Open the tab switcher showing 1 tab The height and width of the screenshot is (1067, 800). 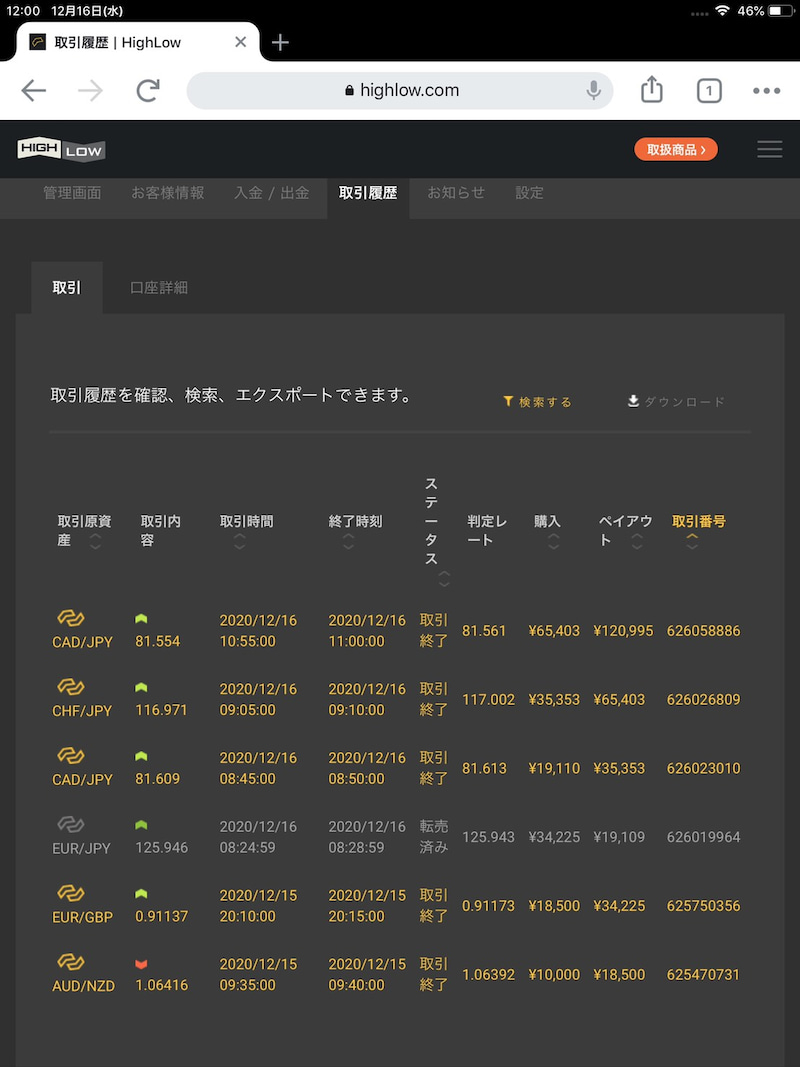(709, 91)
